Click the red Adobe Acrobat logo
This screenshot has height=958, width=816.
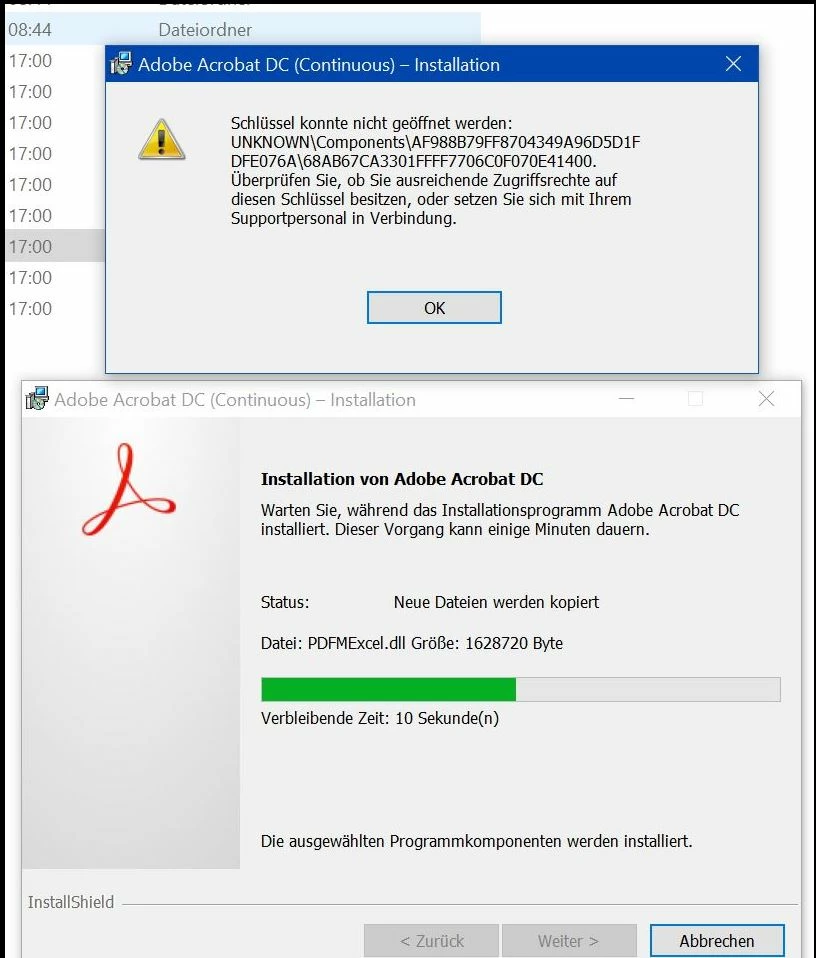128,490
